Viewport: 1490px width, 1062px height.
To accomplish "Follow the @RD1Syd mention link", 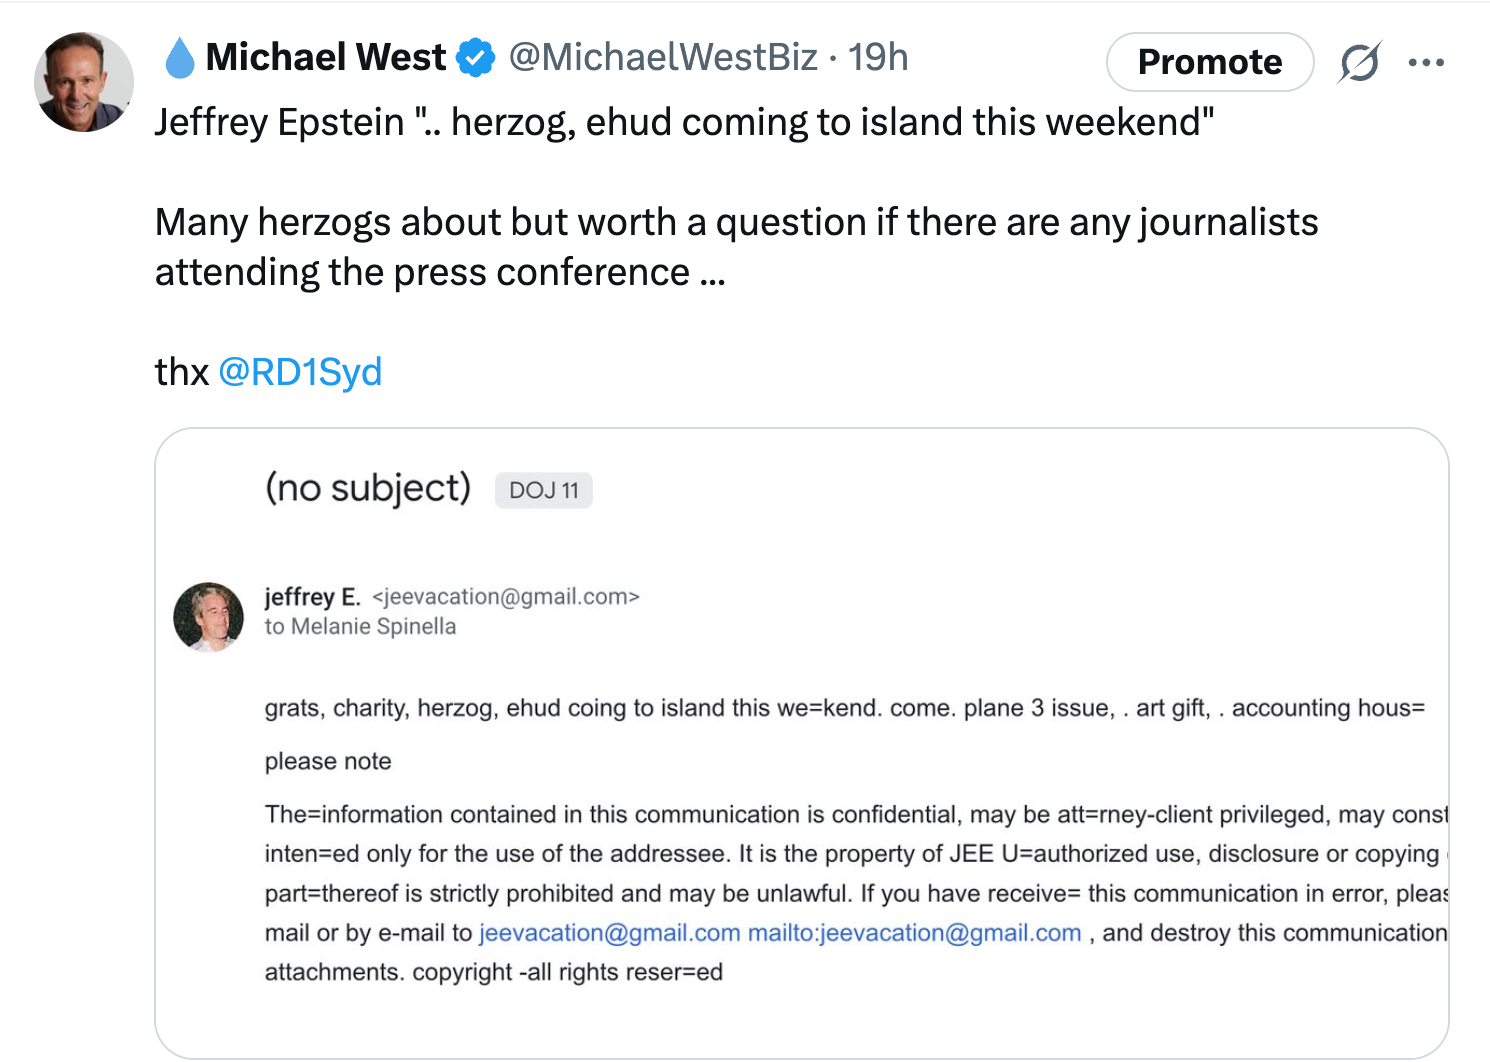I will click(300, 372).
